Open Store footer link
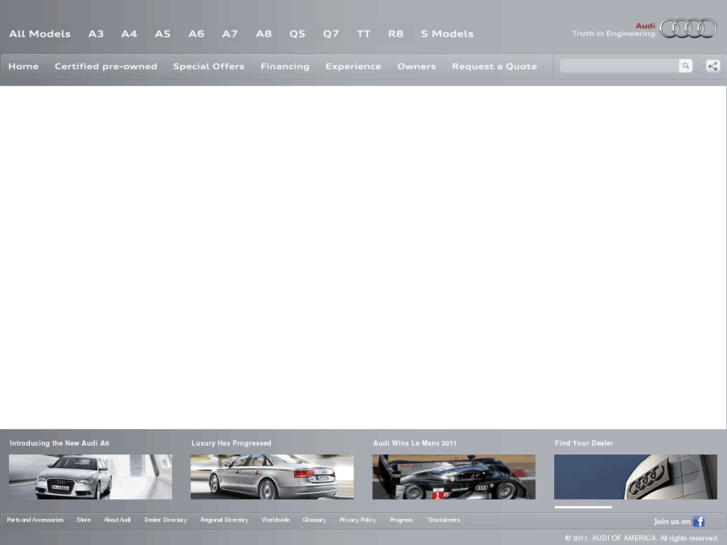 point(83,520)
